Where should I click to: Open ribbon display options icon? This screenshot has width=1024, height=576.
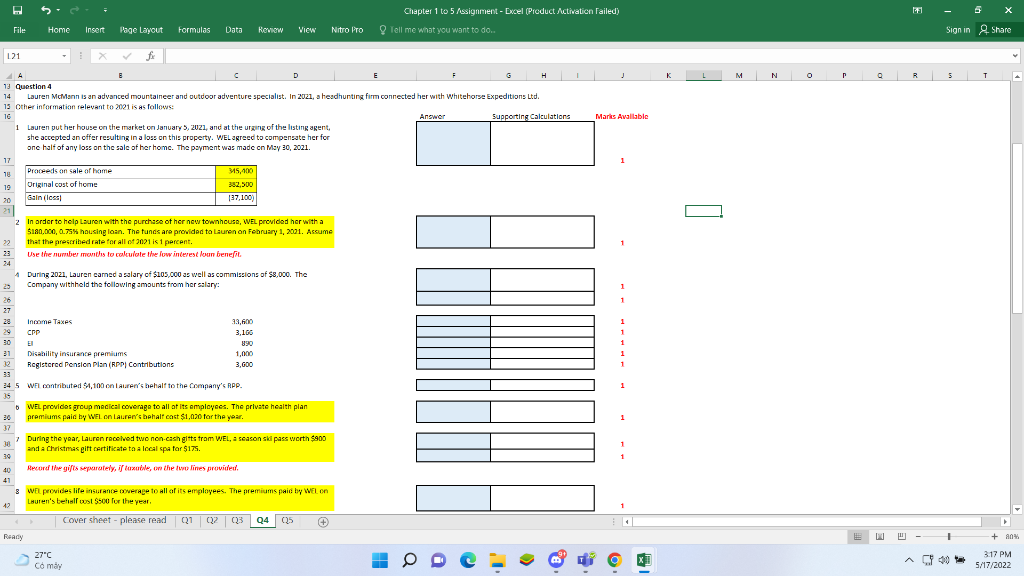click(x=918, y=10)
